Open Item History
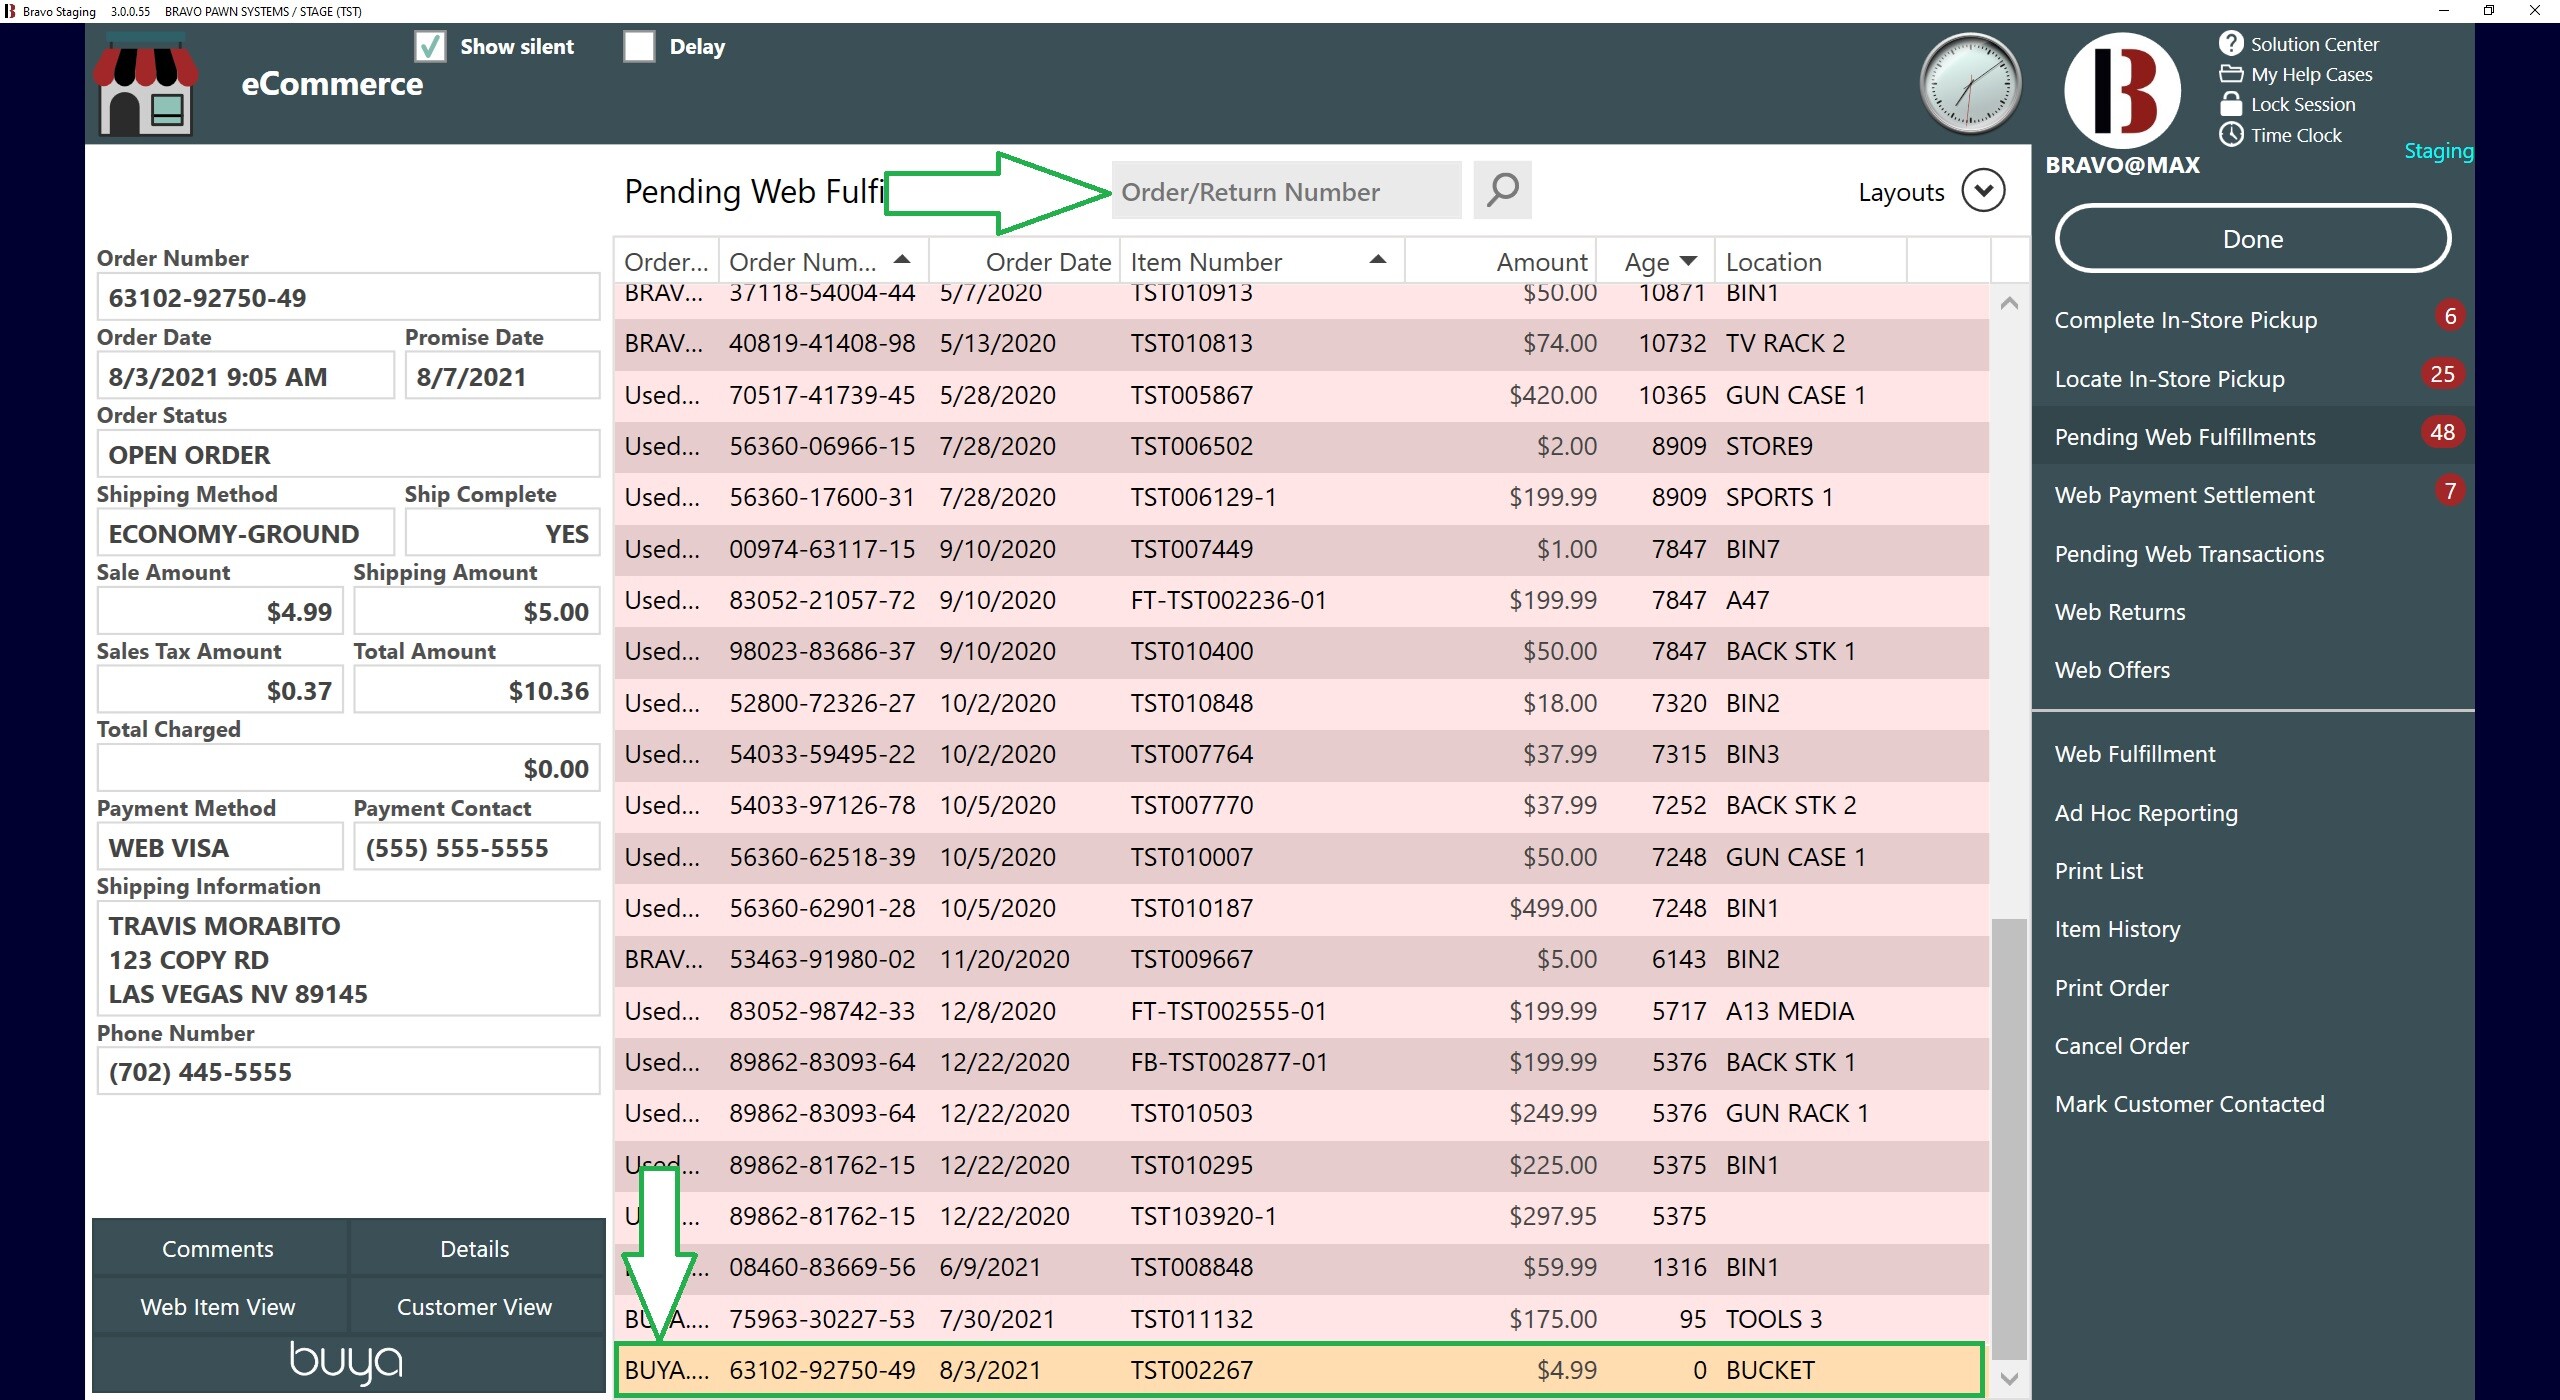The height and width of the screenshot is (1400, 2560). [x=2117, y=929]
